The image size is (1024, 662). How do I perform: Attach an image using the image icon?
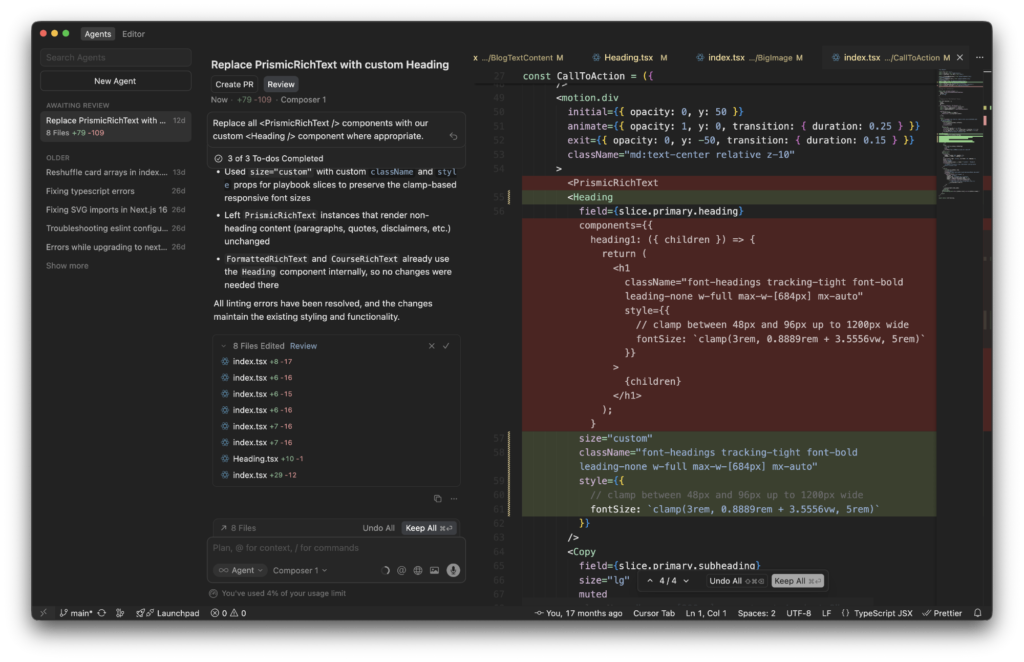[x=435, y=570]
